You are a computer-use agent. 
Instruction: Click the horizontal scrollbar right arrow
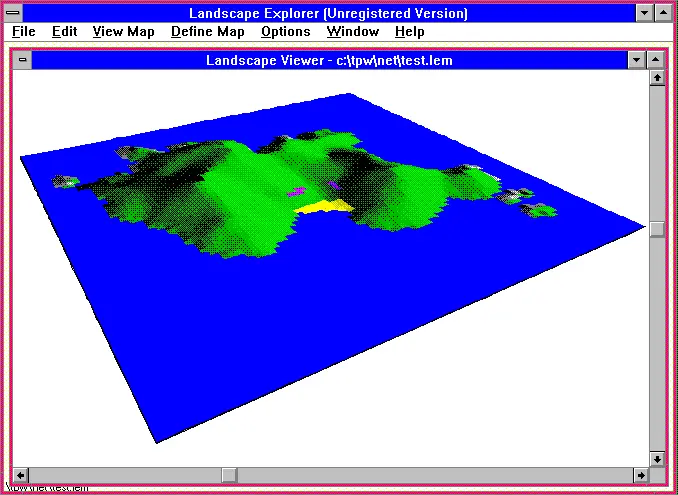click(639, 474)
